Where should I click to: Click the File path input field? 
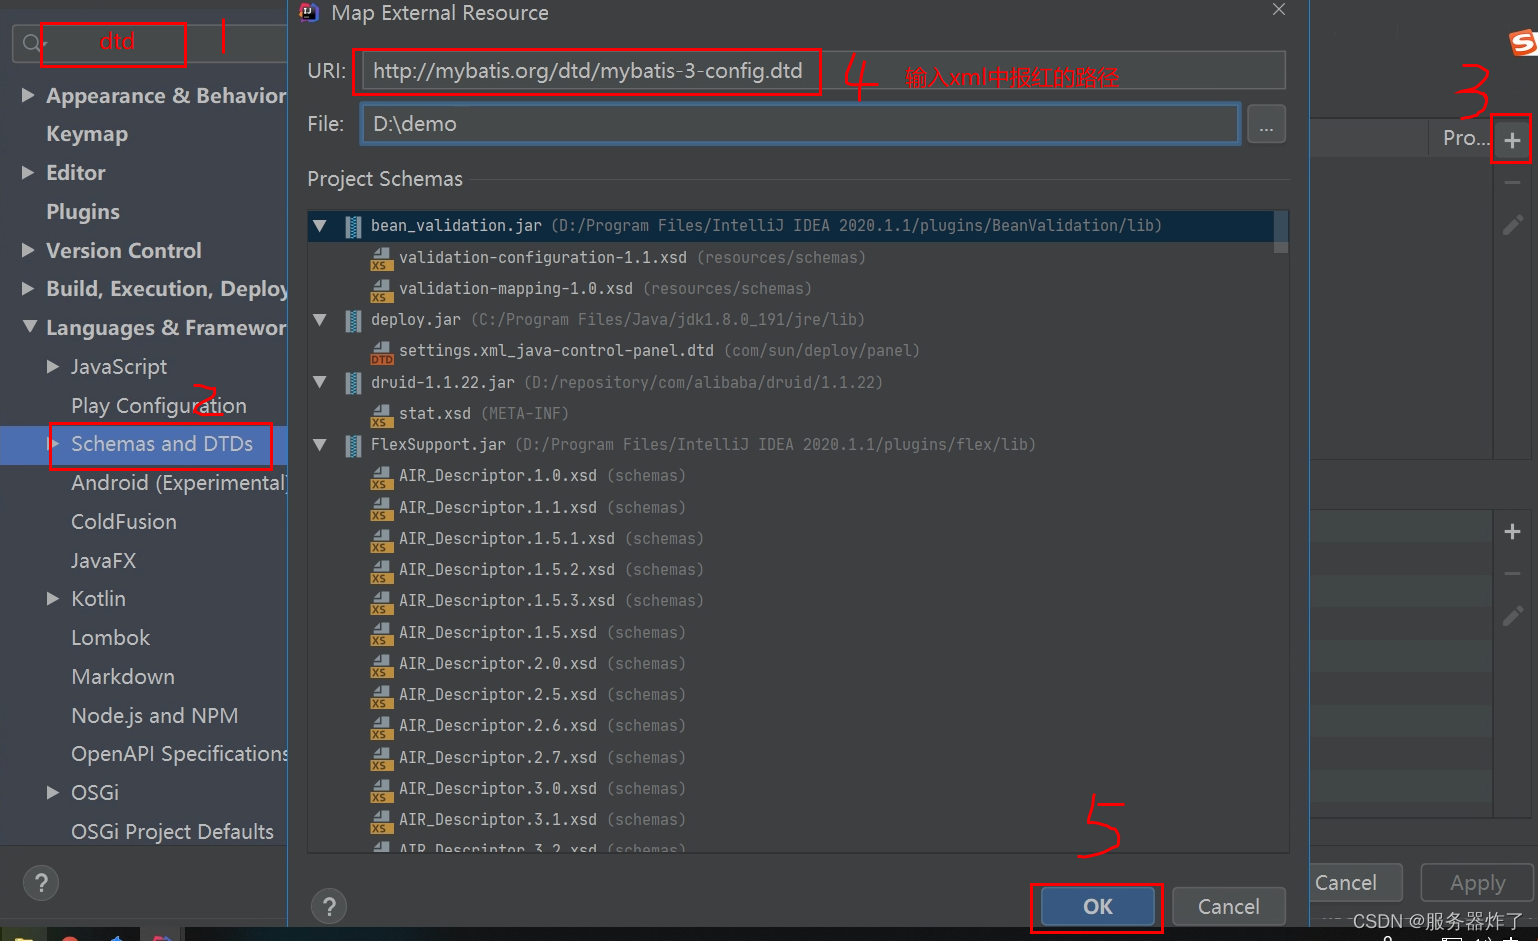pyautogui.click(x=800, y=124)
